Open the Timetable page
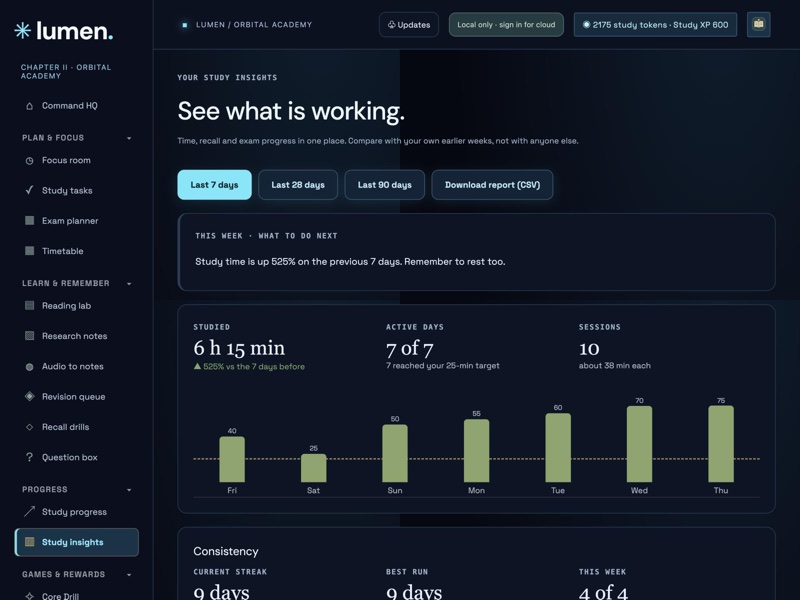Image resolution: width=800 pixels, height=600 pixels. point(77,251)
